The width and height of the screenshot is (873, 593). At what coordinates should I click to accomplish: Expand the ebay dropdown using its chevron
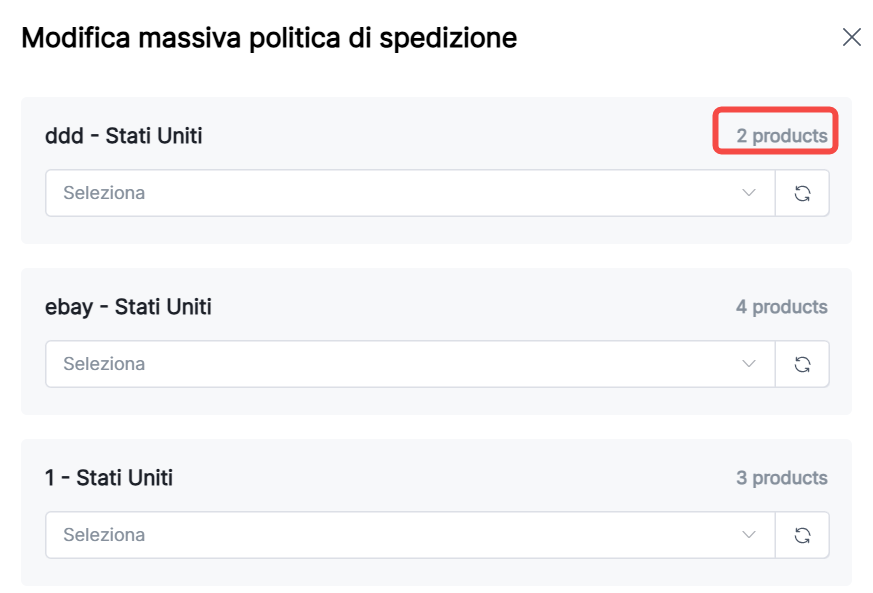pyautogui.click(x=749, y=364)
